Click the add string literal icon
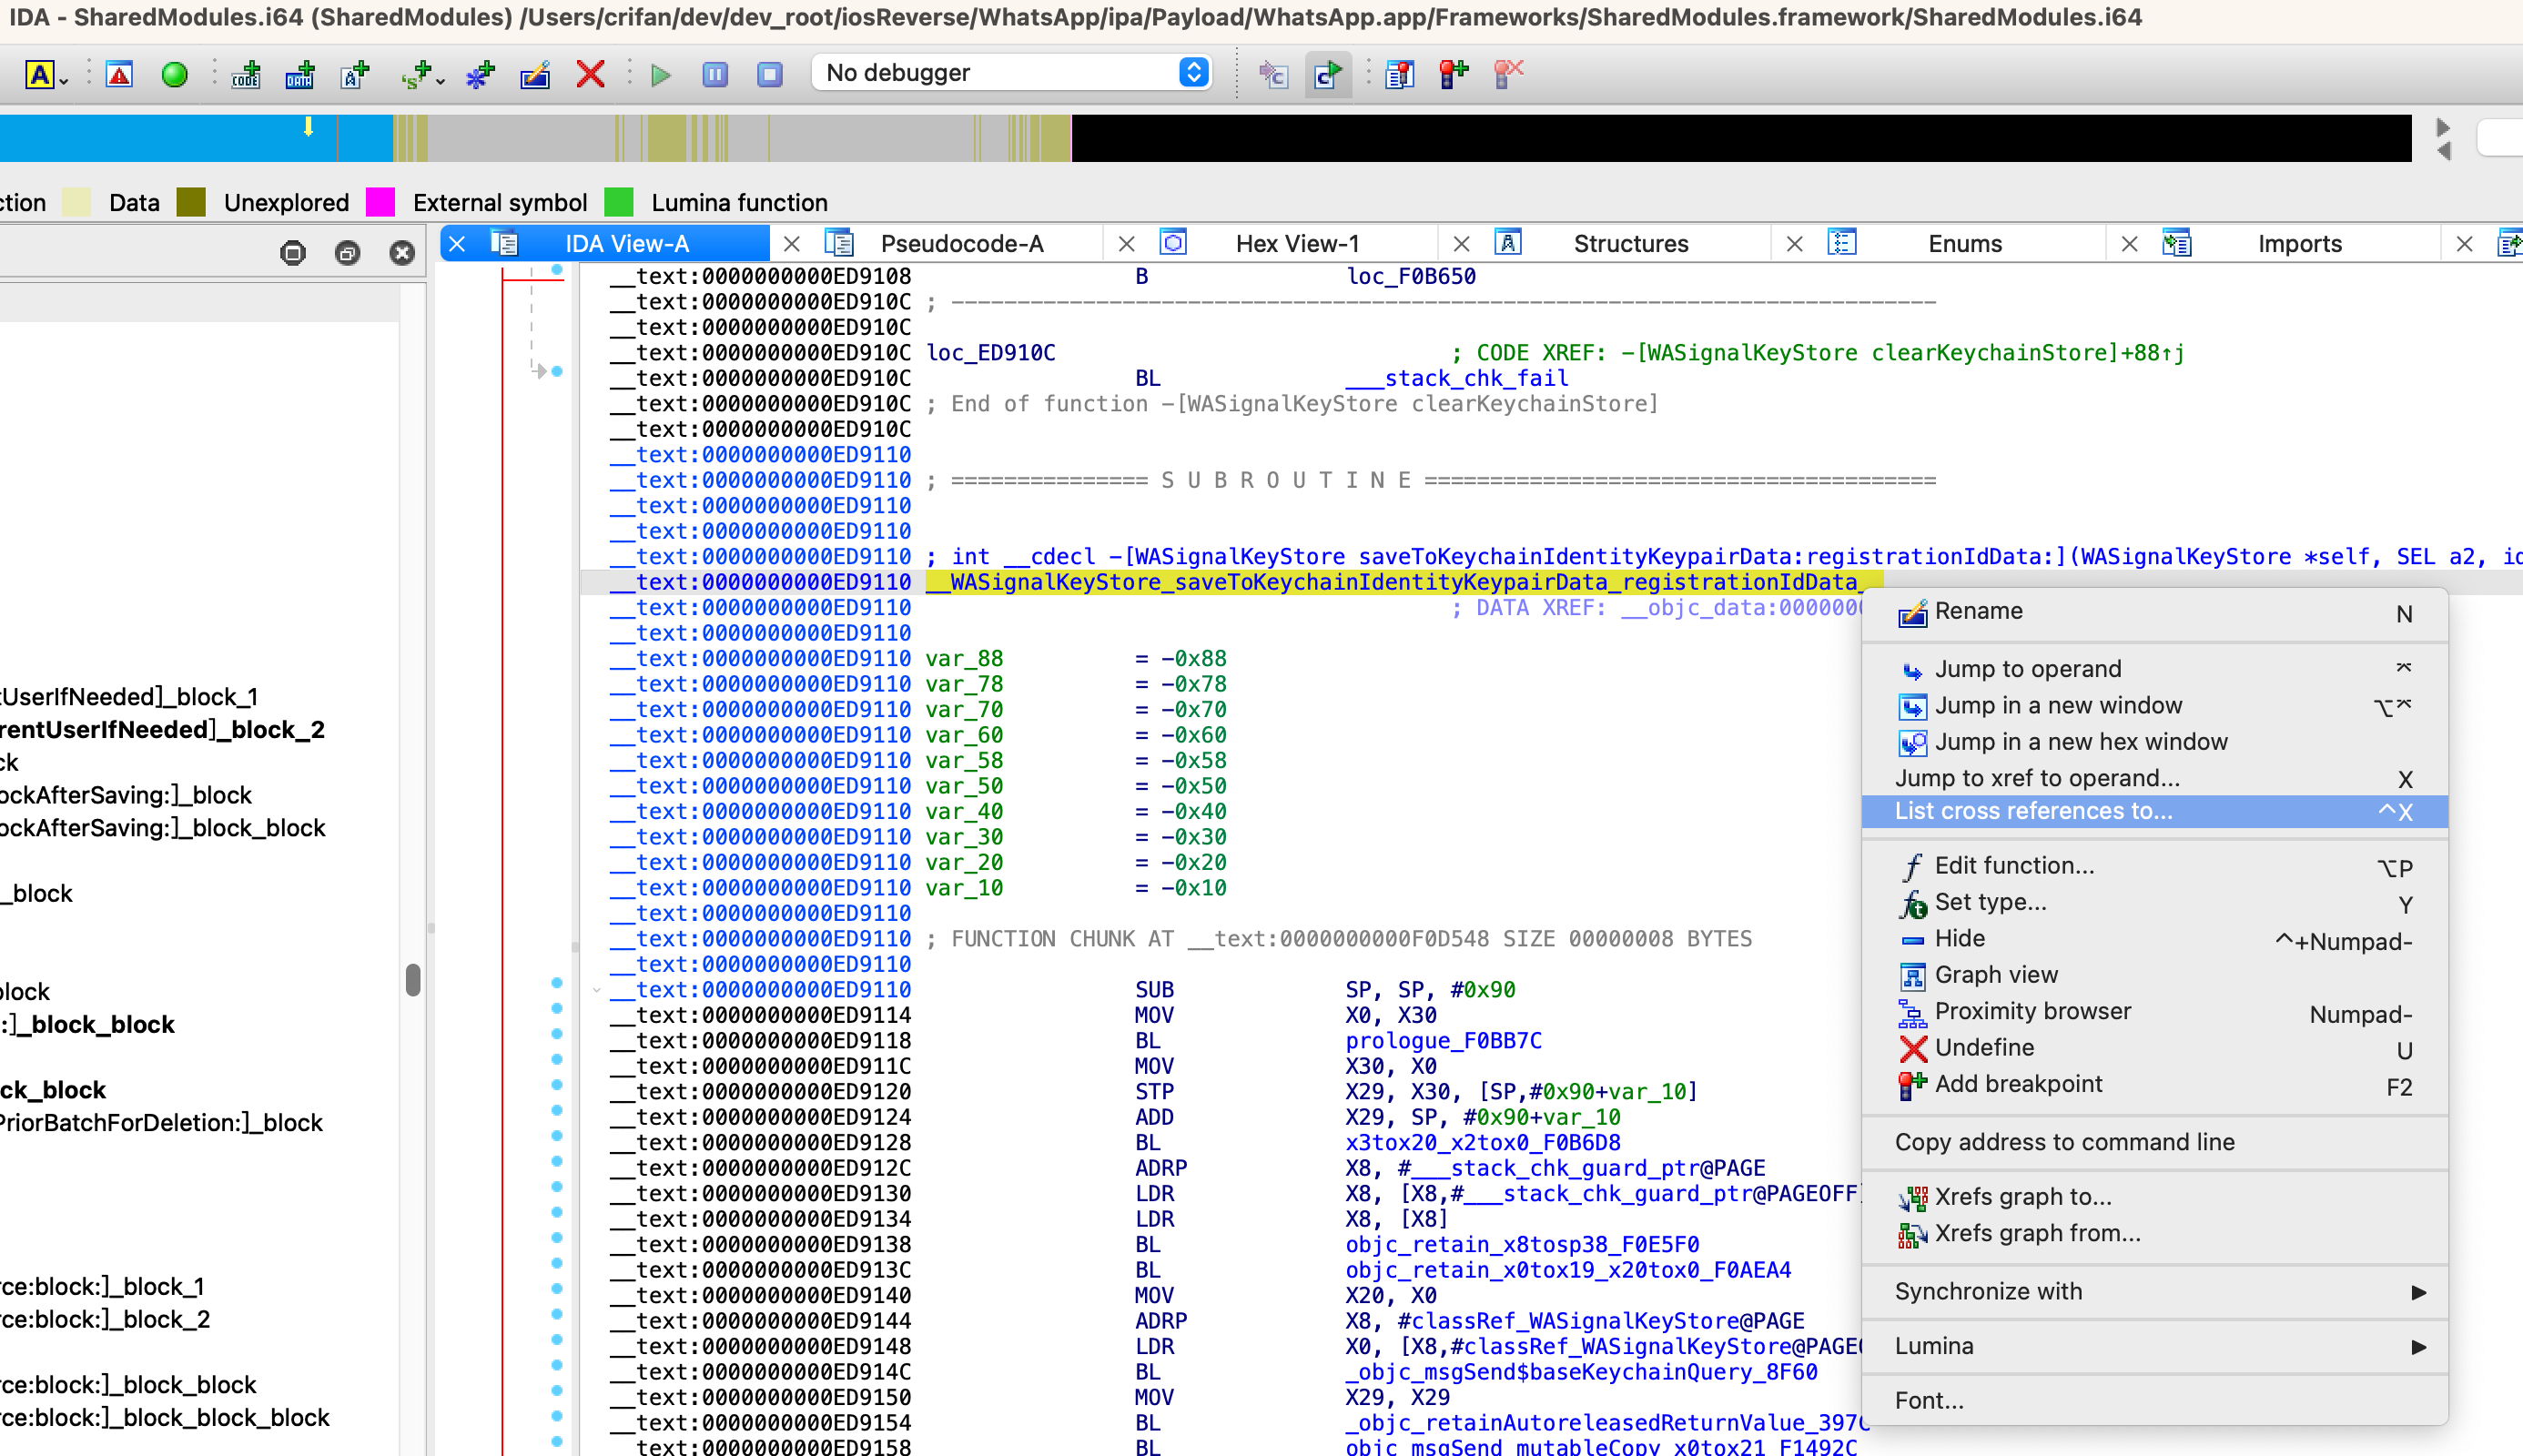The height and width of the screenshot is (1456, 2523). pos(355,74)
